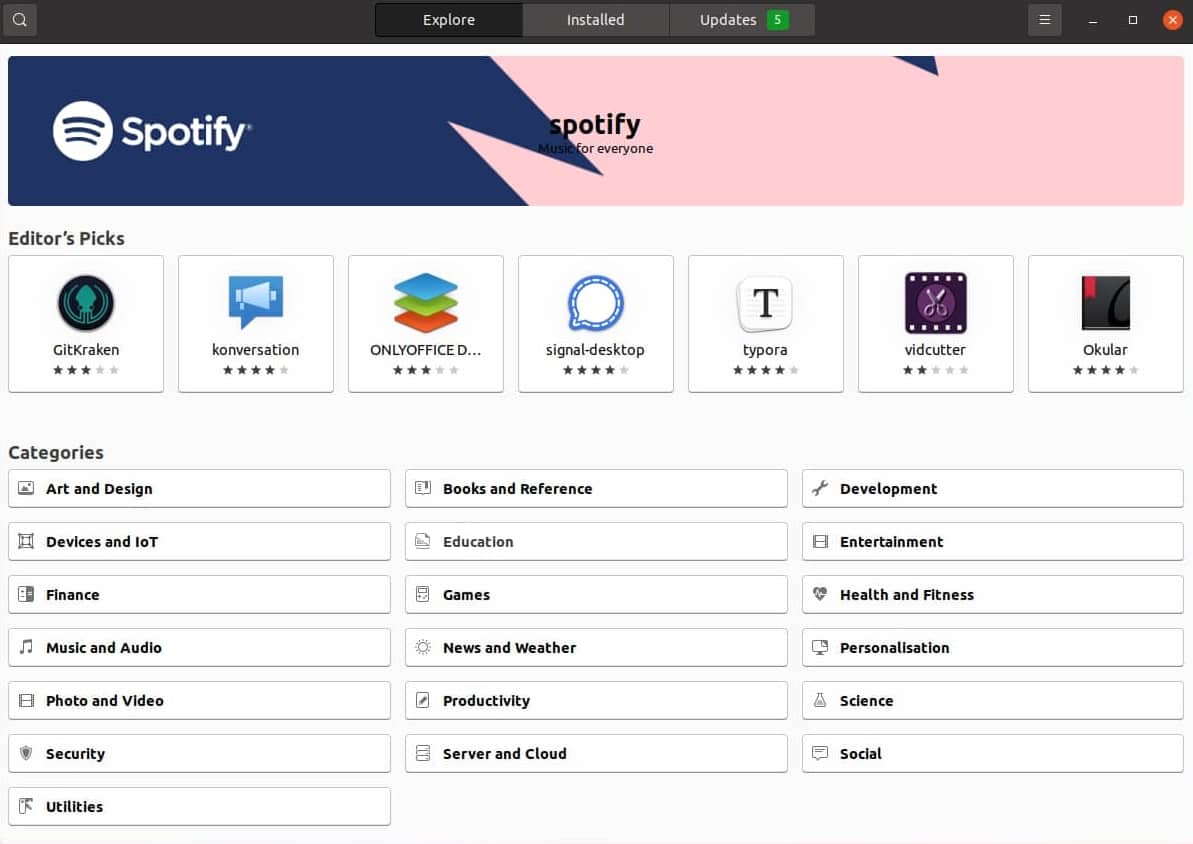Click the Music and Audio note icon
Viewport: 1193px width, 844px height.
pyautogui.click(x=26, y=647)
